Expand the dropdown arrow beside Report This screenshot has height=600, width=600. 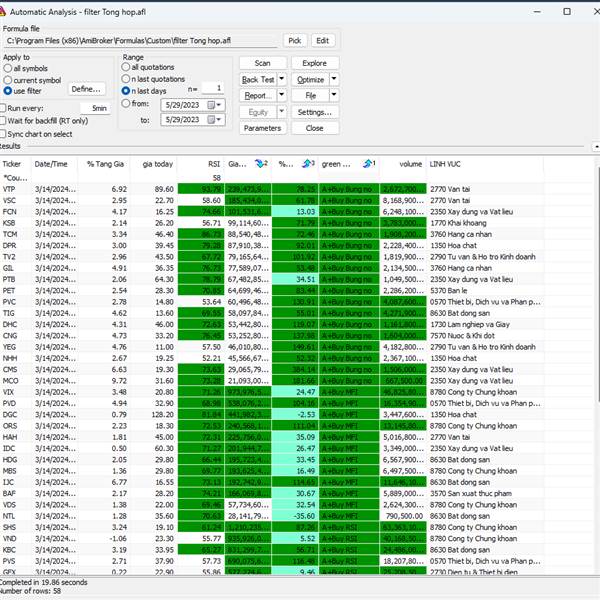(280, 96)
